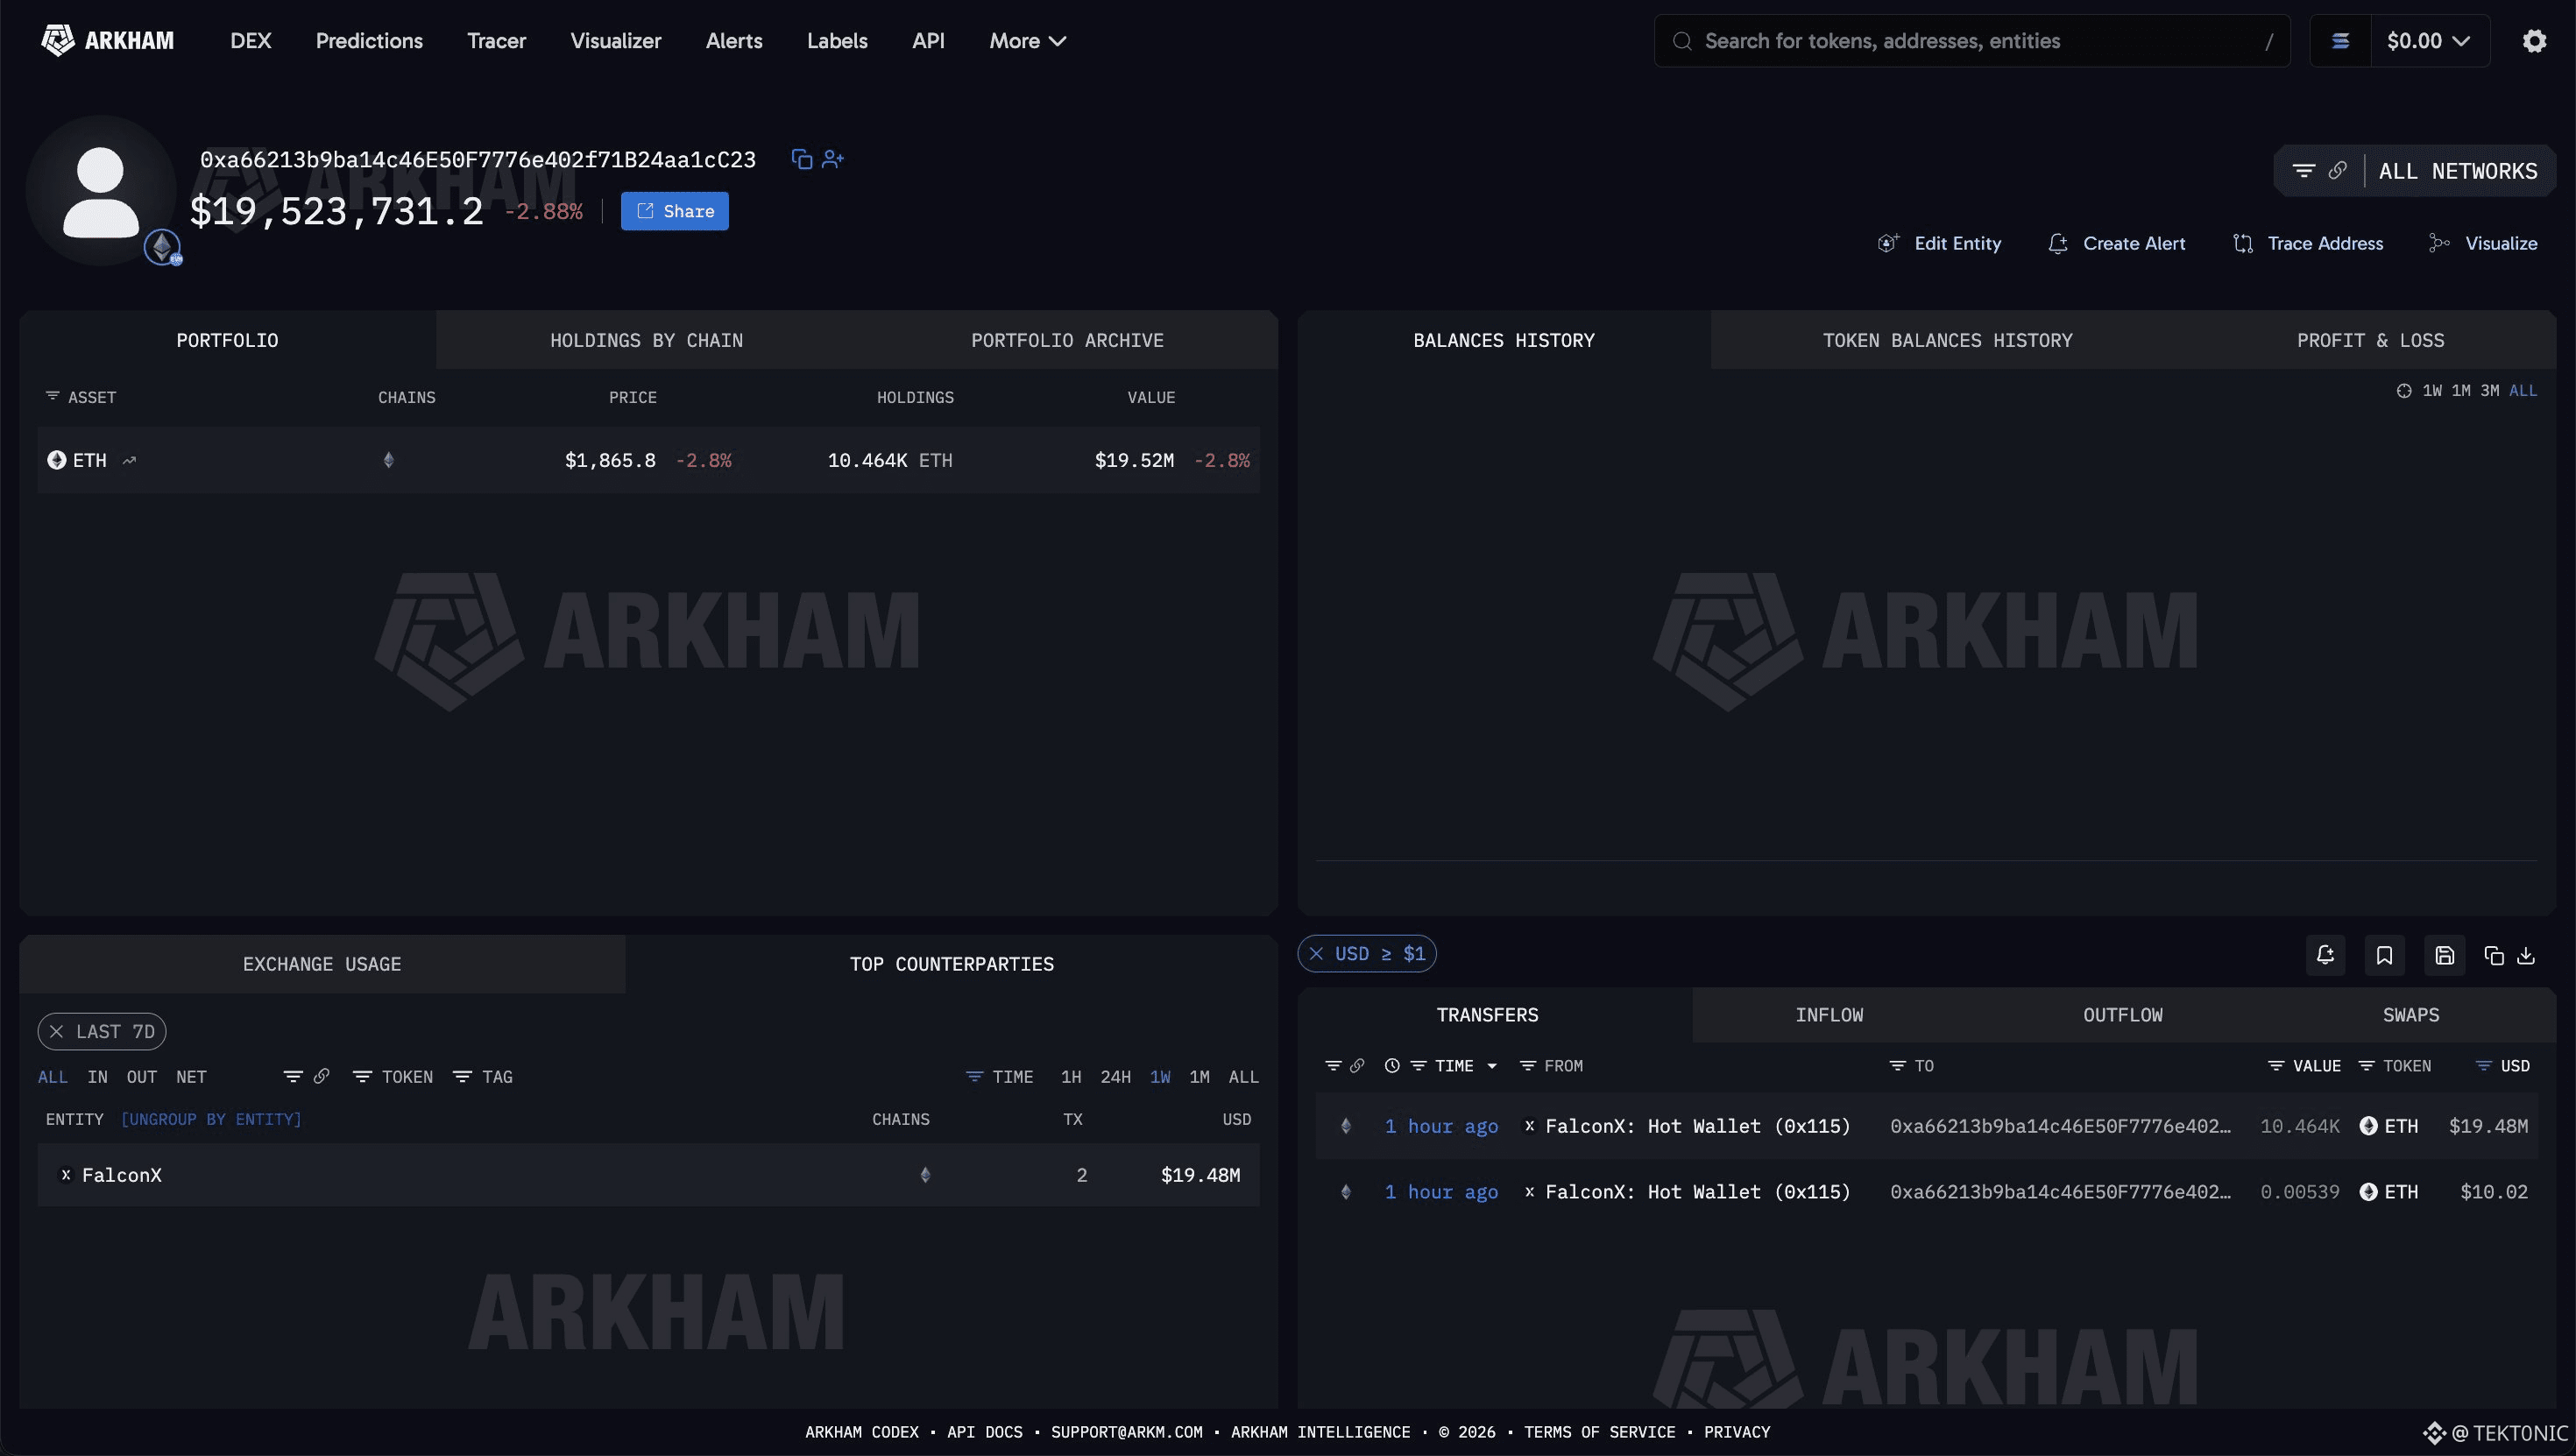This screenshot has width=2576, height=1456.
Task: Click the trend arrow icon next to ETH asset
Action: pos(129,460)
